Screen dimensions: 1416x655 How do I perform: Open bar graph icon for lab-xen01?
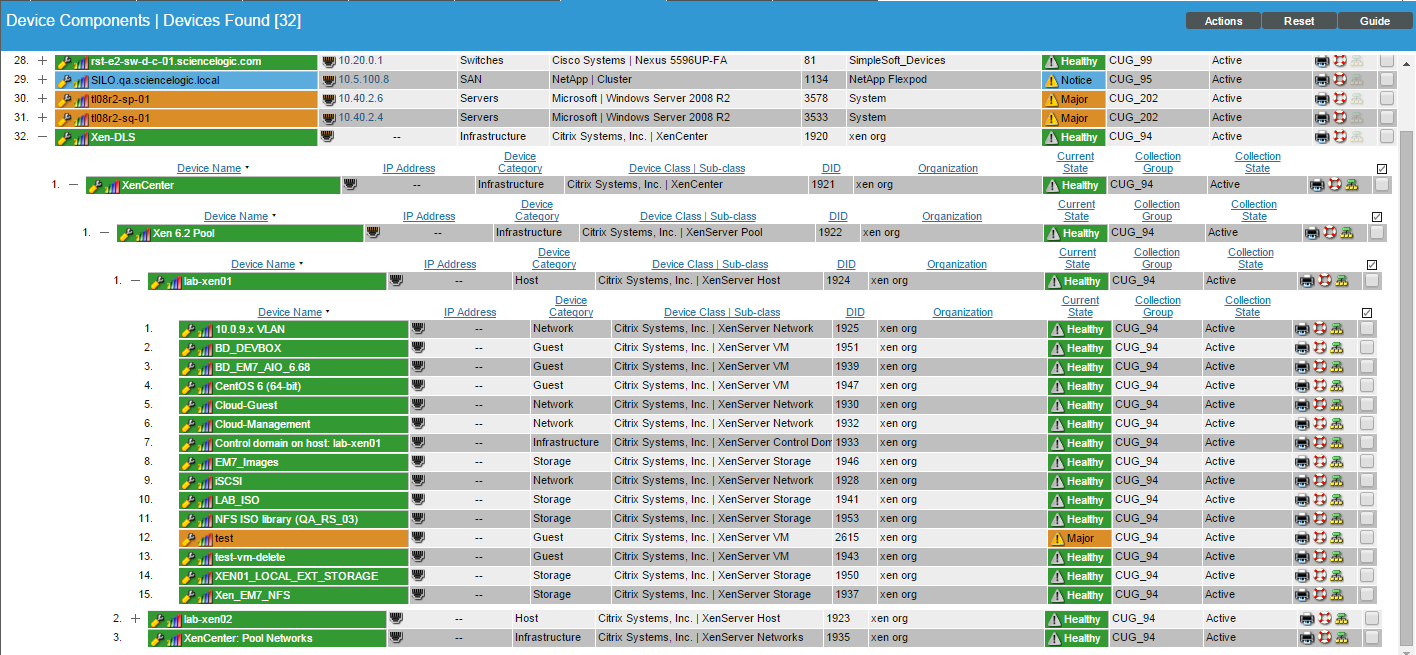174,282
